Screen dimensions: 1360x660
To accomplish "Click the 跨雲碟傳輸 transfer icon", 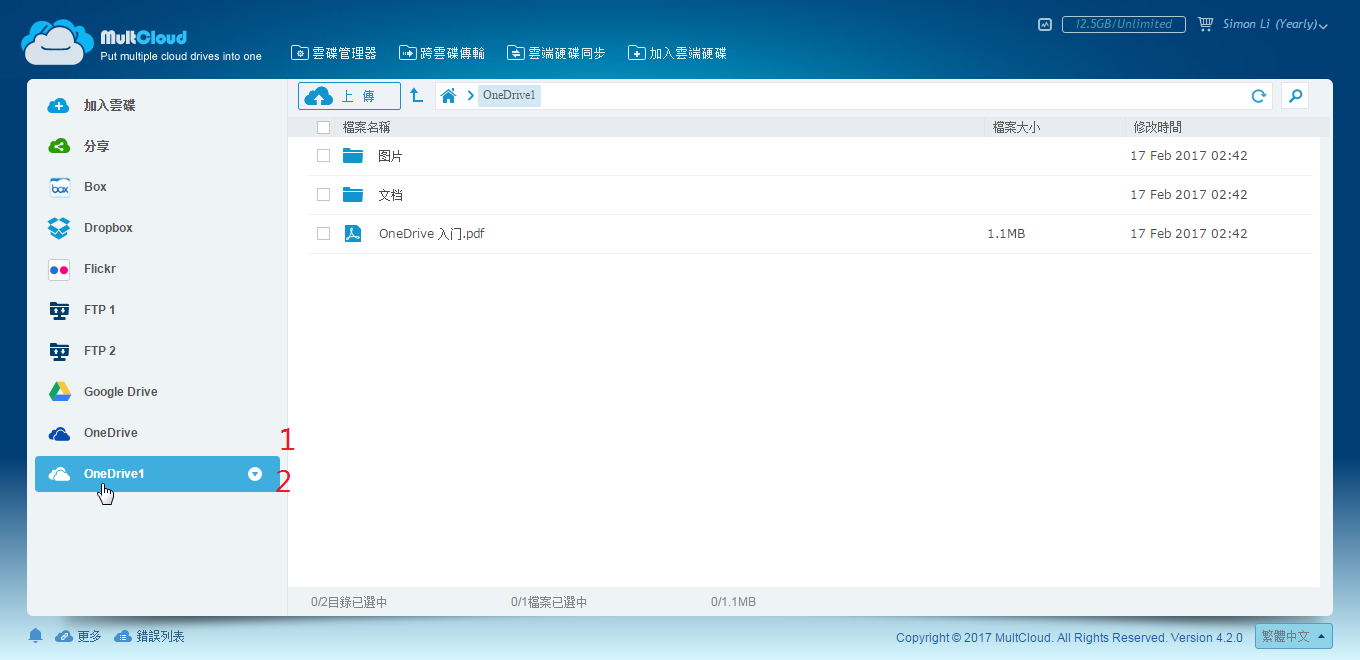I will 407,52.
